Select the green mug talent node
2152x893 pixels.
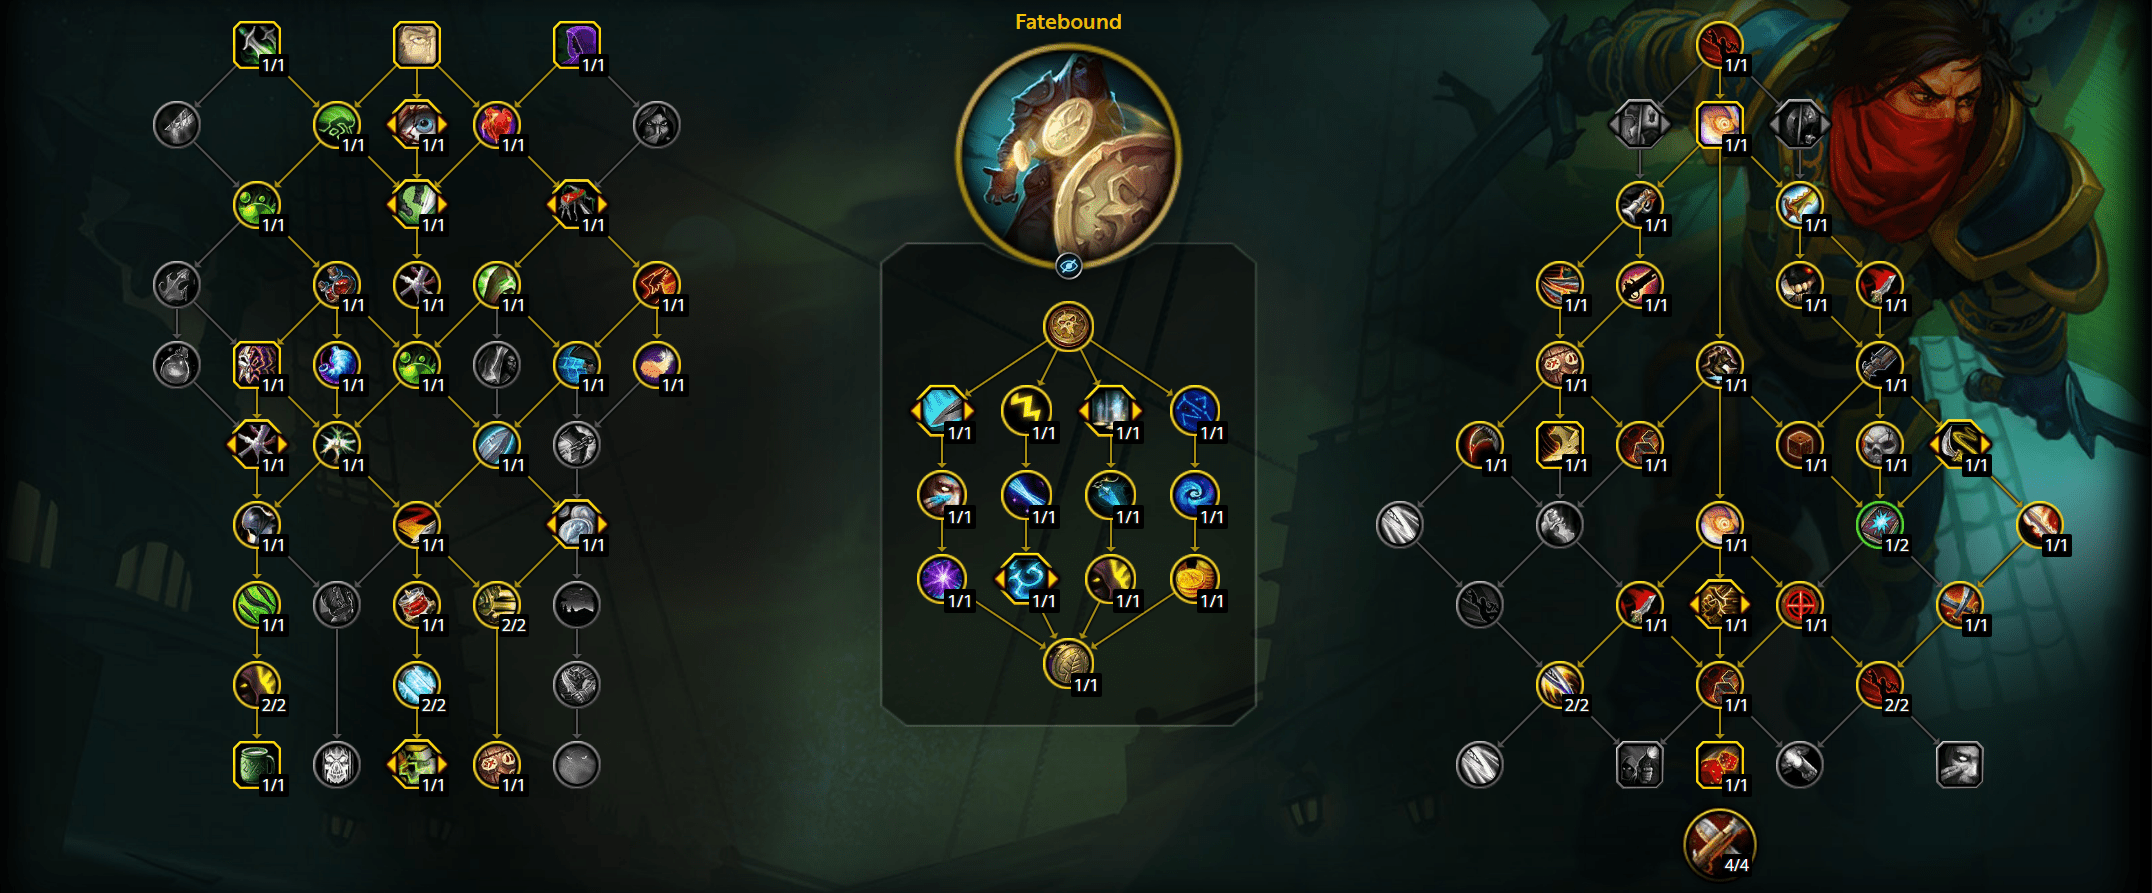coord(257,765)
